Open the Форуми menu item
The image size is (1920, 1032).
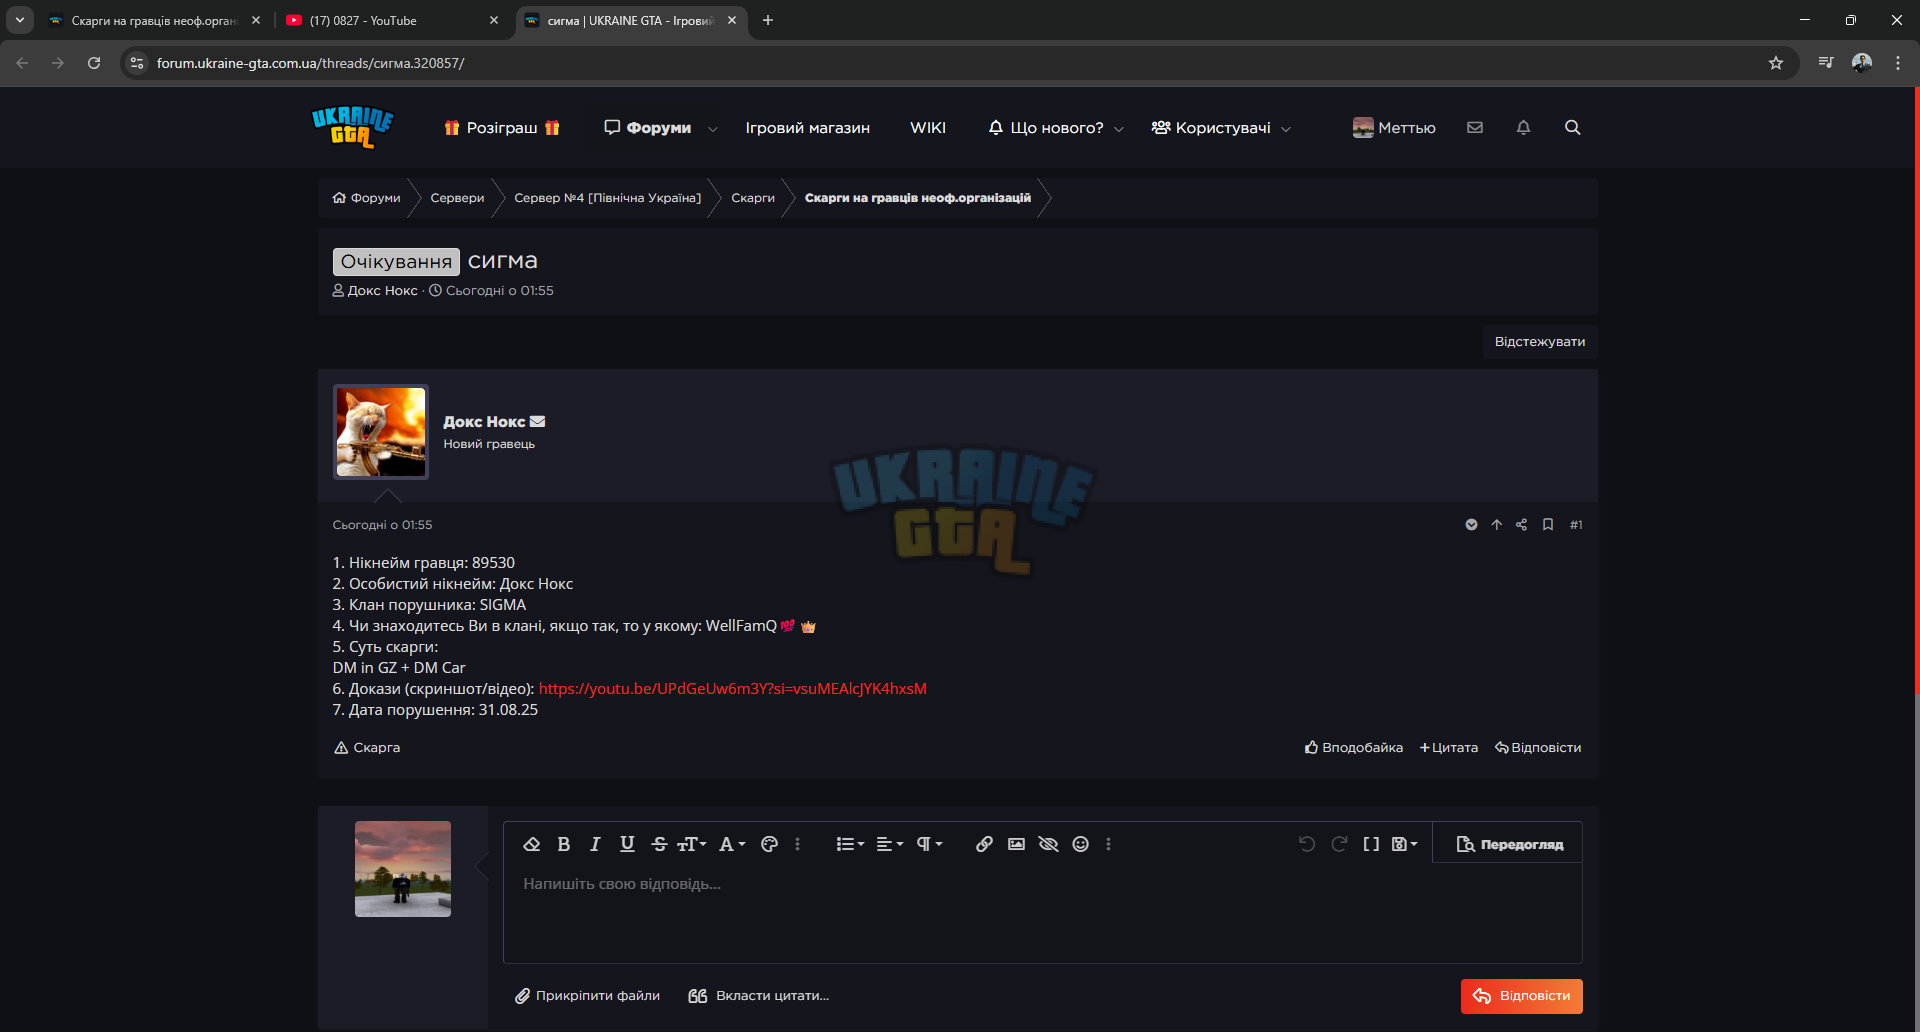point(648,128)
